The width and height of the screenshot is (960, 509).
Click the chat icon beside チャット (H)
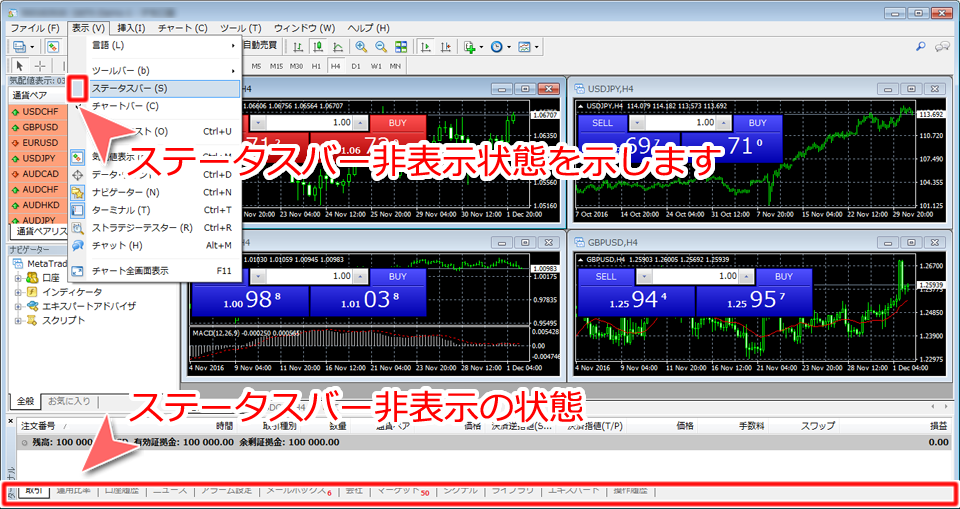tap(78, 246)
